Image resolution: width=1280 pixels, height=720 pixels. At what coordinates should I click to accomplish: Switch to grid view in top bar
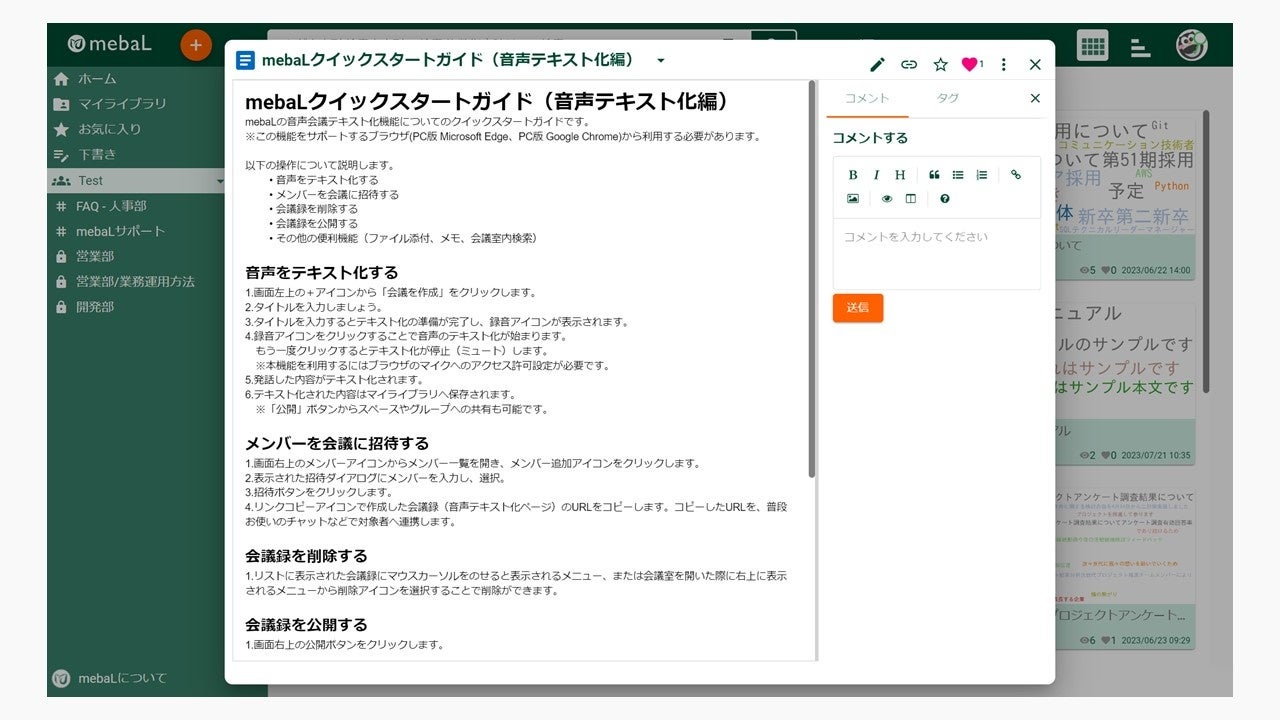coord(1092,46)
